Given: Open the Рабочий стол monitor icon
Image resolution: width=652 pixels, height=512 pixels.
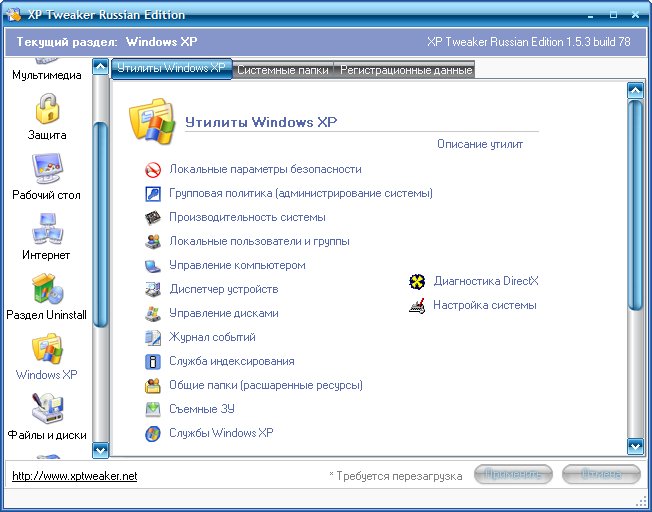Looking at the screenshot, I should [x=47, y=168].
